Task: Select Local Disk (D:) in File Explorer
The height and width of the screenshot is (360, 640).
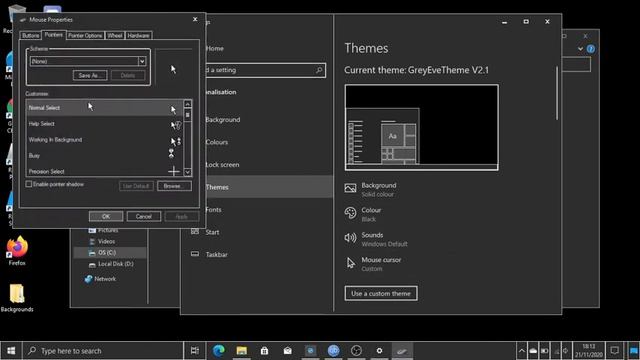Action: coord(116,264)
